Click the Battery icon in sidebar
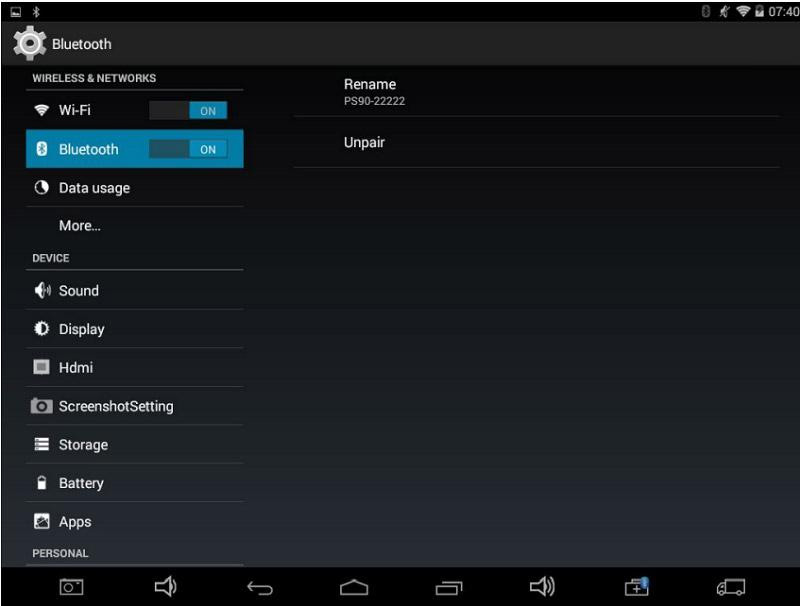This screenshot has height=606, width=800. 42,483
